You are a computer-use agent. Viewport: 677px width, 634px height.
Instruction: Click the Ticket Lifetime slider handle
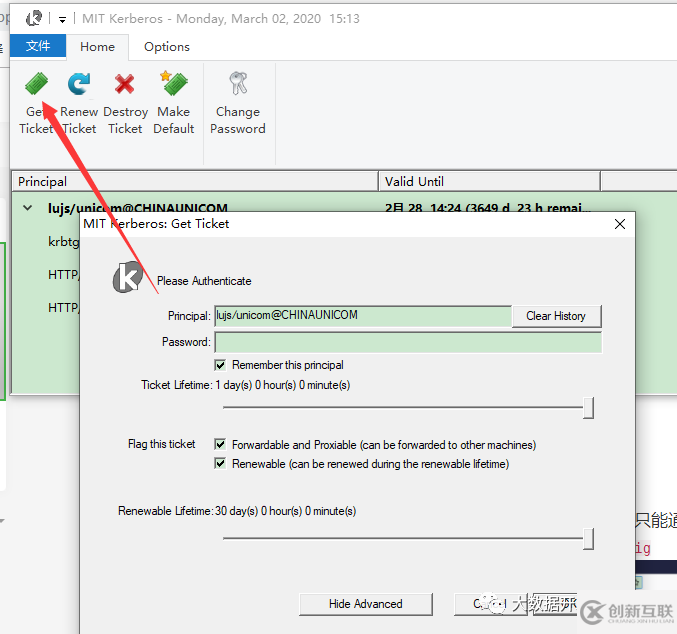pyautogui.click(x=588, y=408)
